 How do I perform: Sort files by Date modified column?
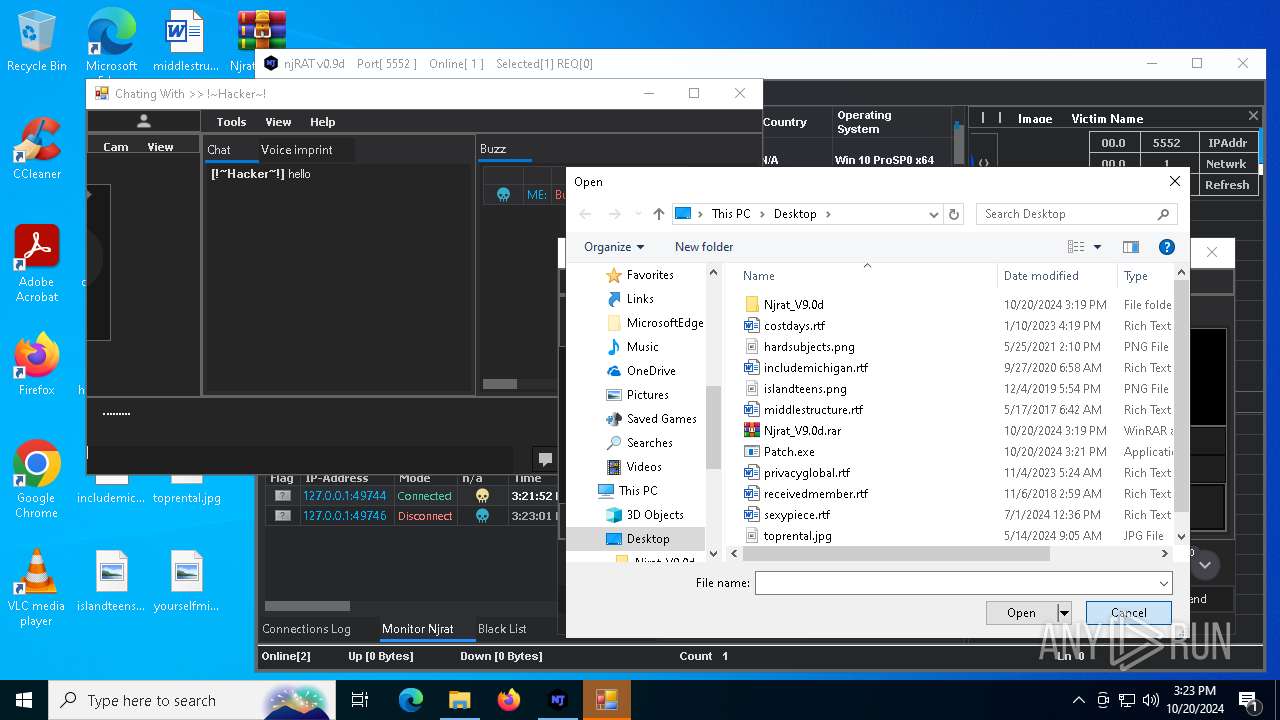click(1057, 276)
